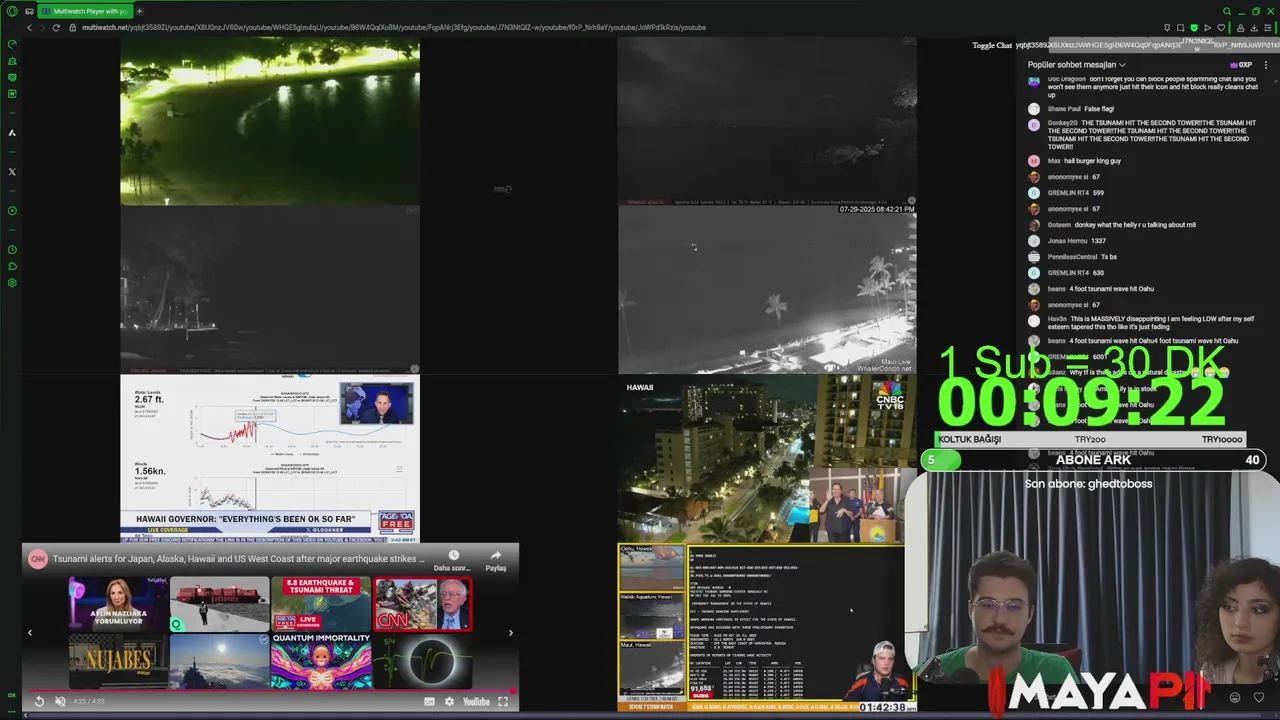Click the Maui, Hawaii camera thumbnail

click(652, 669)
